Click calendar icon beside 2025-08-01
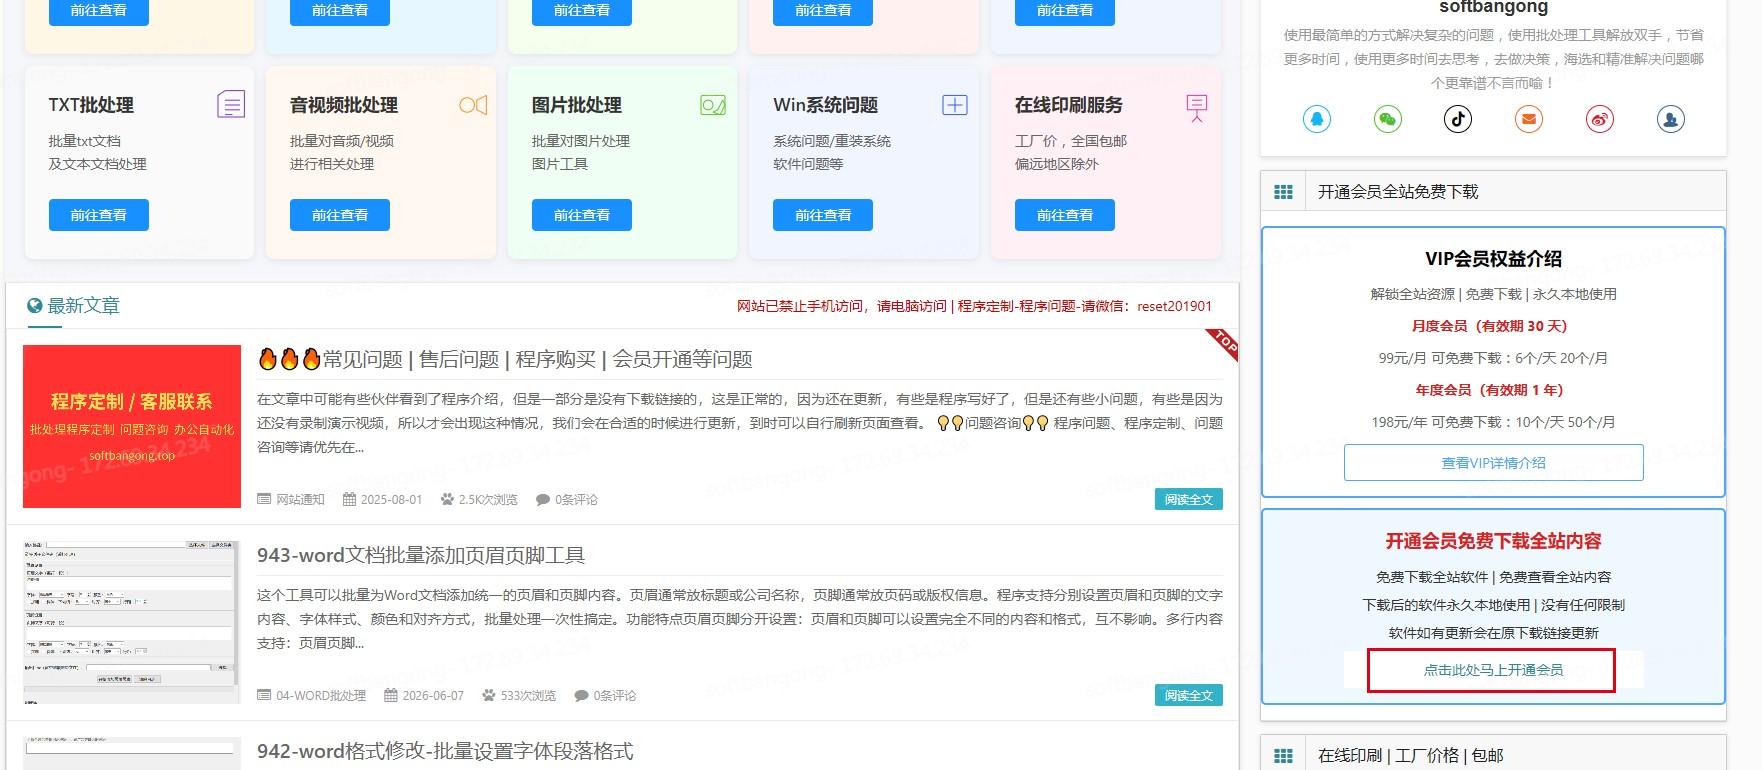The image size is (1762, 770). (349, 499)
